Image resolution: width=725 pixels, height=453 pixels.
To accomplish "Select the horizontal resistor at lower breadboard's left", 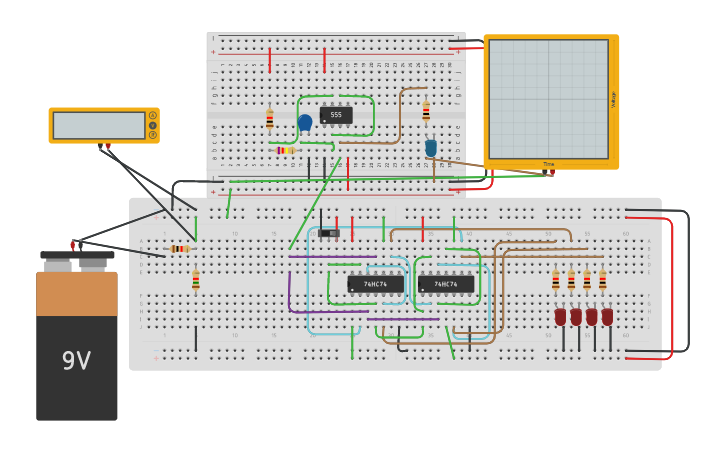I will click(180, 248).
